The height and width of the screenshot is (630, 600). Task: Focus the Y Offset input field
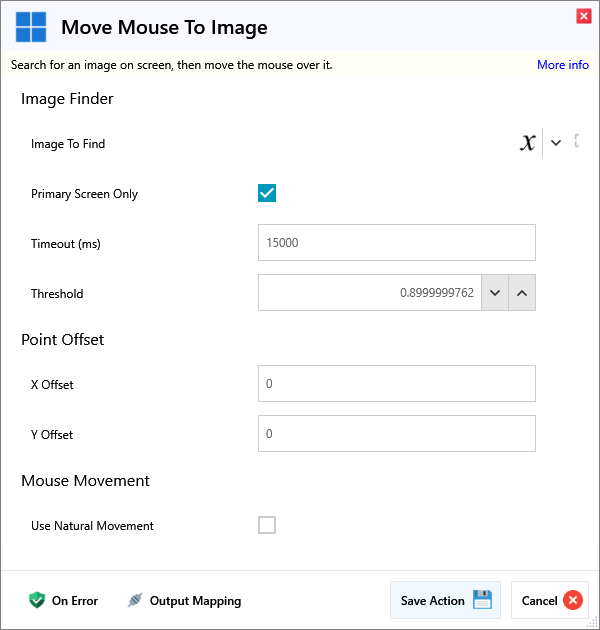click(x=396, y=434)
